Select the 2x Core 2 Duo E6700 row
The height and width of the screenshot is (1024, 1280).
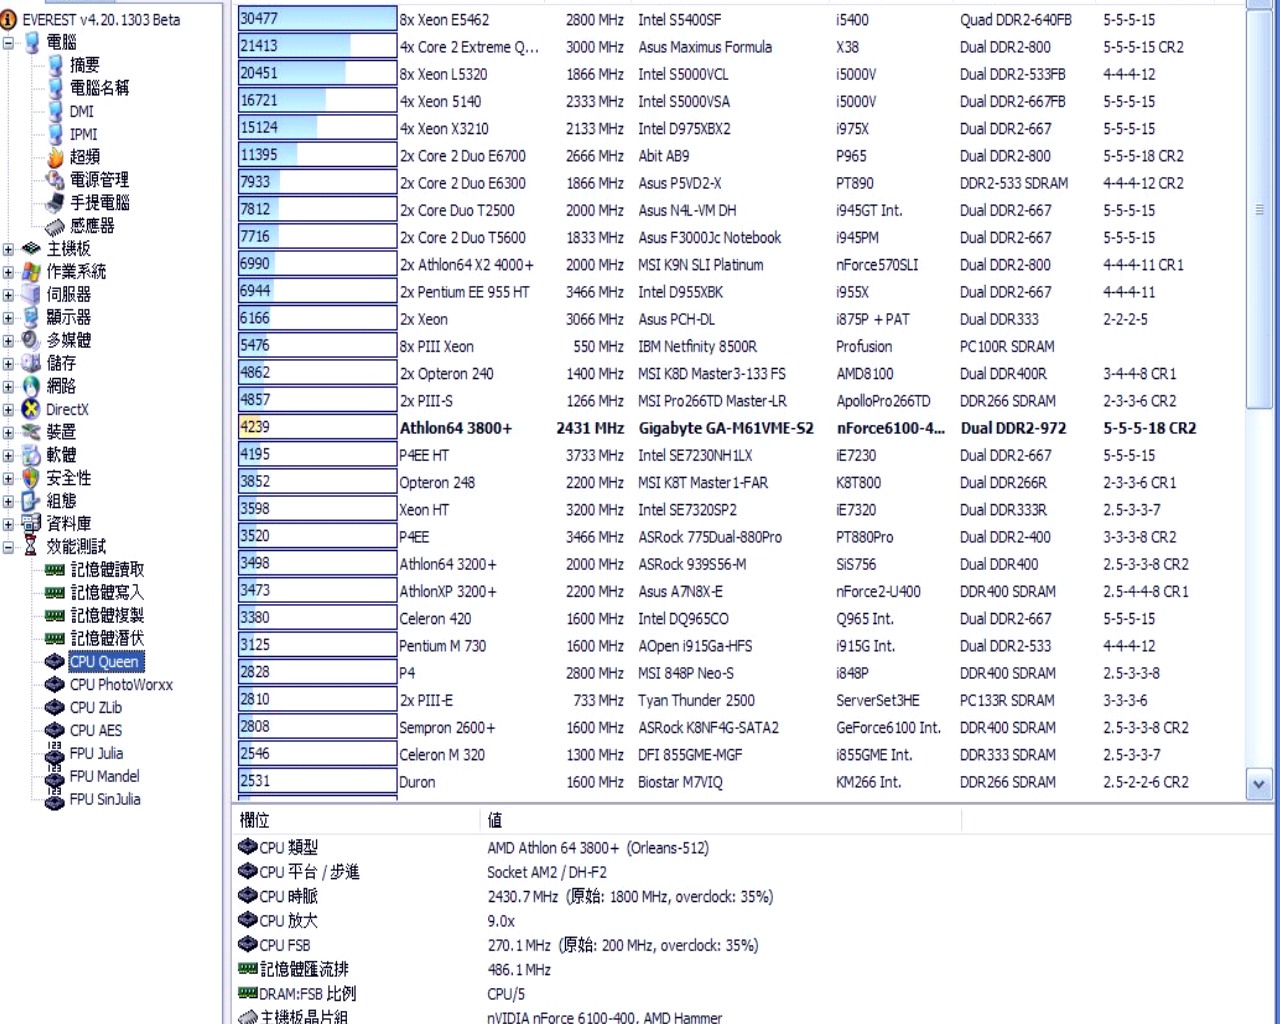(x=740, y=155)
